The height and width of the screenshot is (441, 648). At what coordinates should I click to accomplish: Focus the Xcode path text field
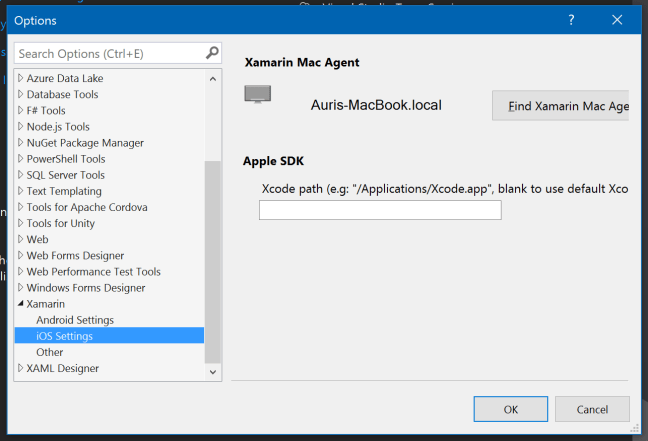380,210
